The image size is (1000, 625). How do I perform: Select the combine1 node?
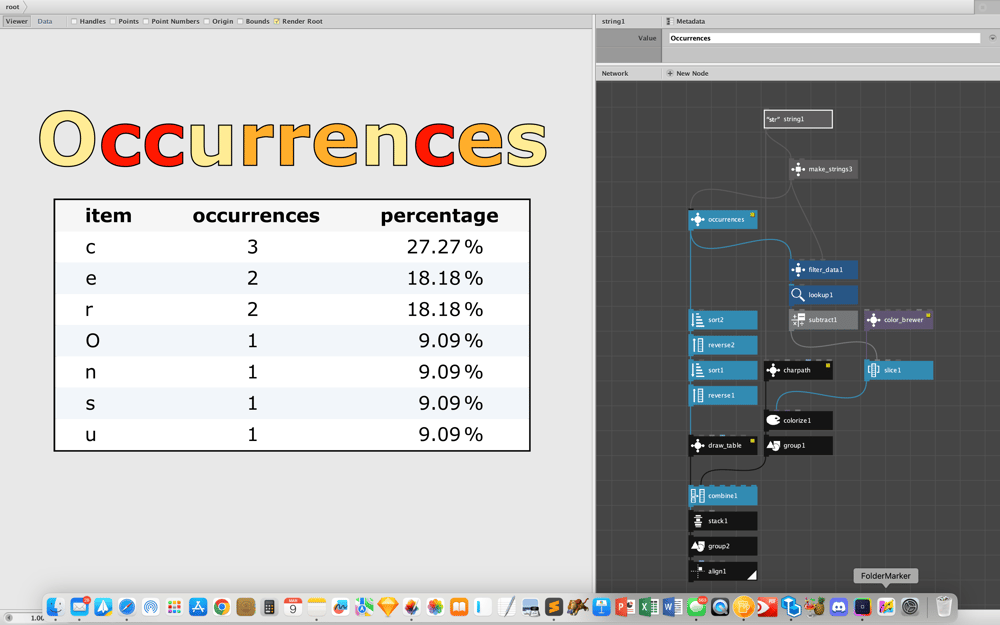point(723,496)
